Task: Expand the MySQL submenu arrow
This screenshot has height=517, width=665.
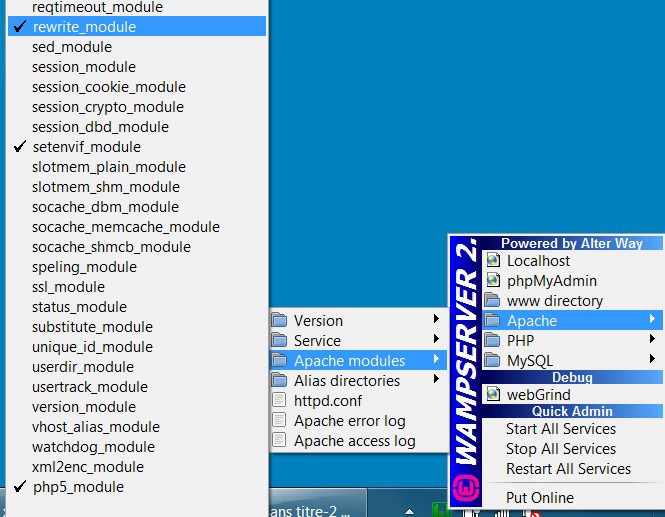Action: [652, 359]
